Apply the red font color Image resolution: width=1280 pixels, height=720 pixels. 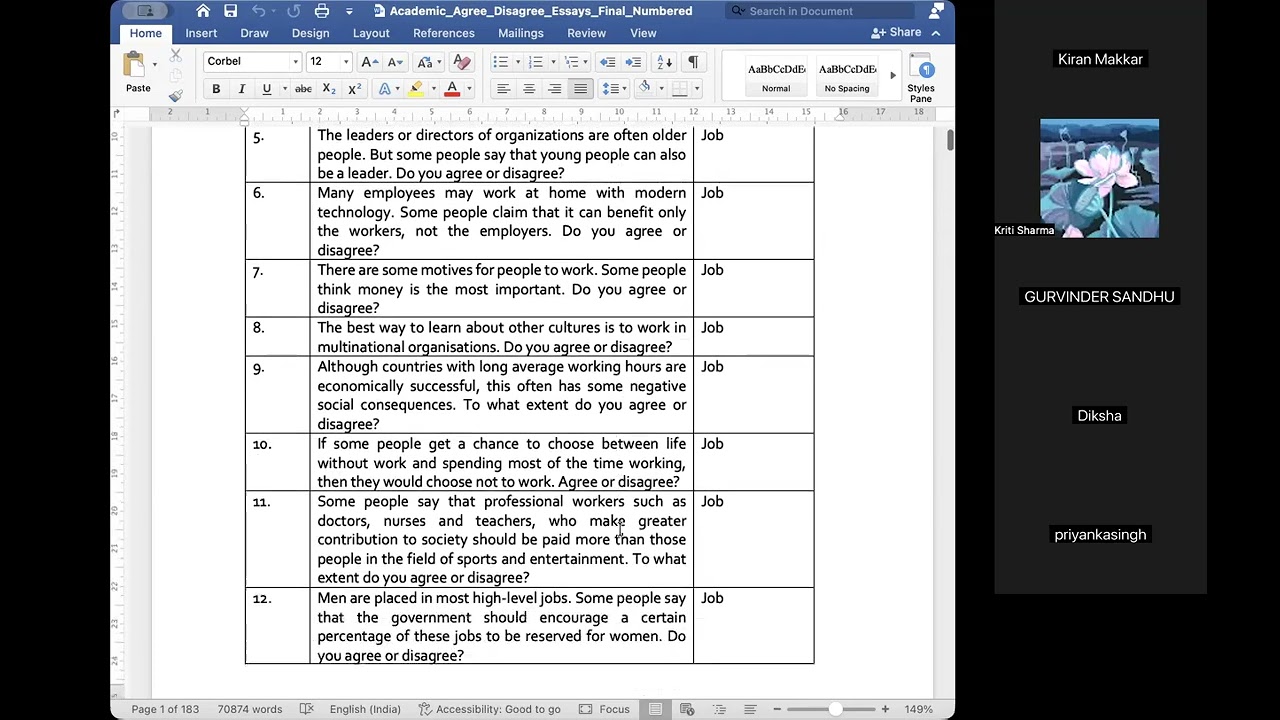click(452, 89)
